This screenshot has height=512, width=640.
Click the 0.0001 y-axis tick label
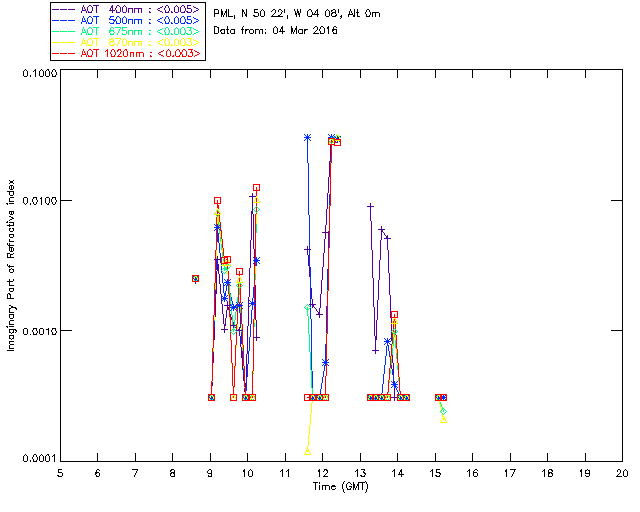[39, 458]
